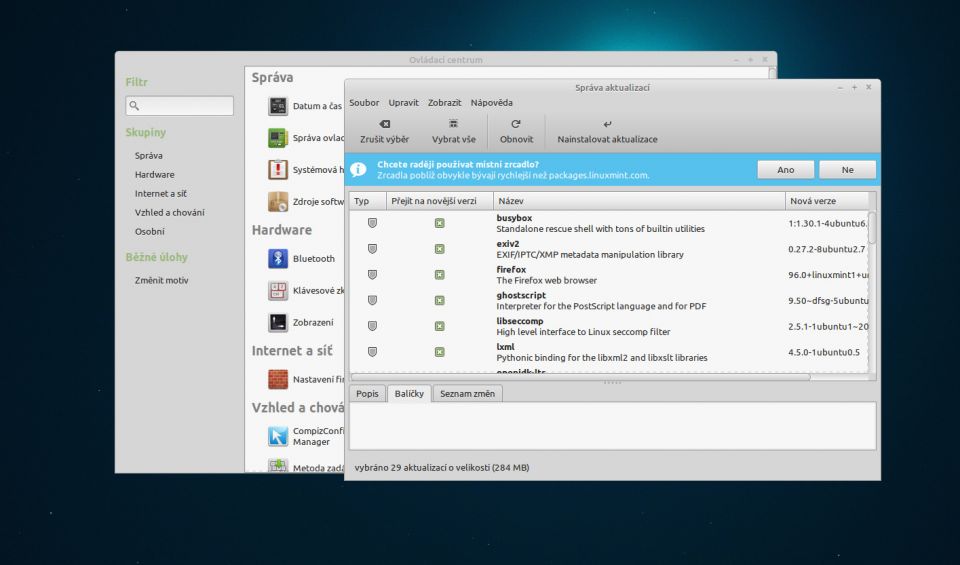Viewport: 960px width, 565px height.
Task: Click Ano to use a local mirror
Action: click(x=786, y=170)
